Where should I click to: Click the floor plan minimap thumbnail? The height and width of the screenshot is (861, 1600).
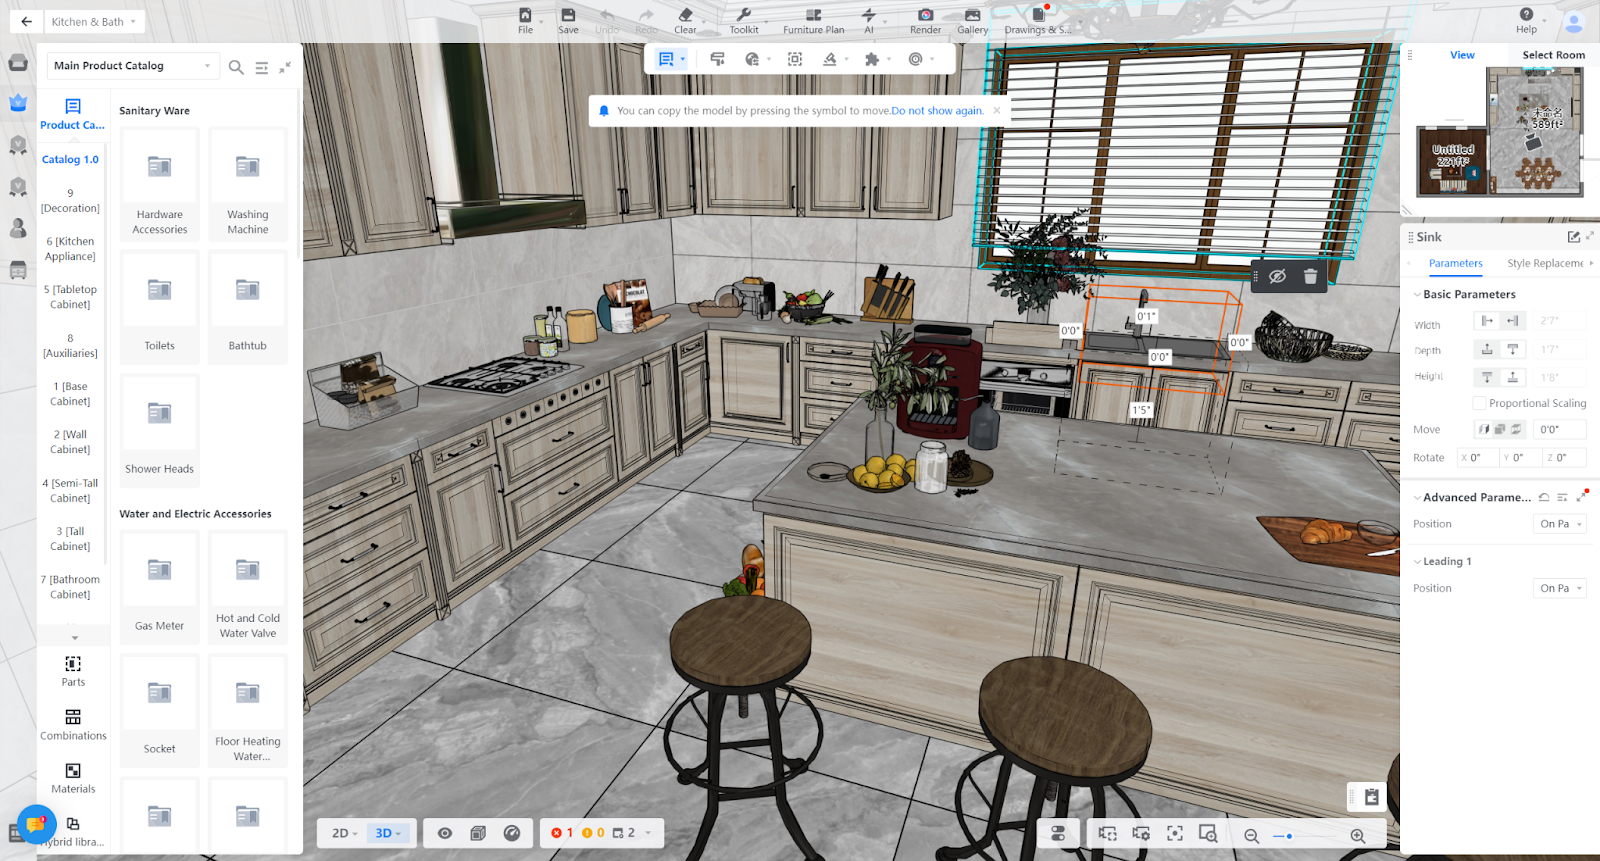point(1499,131)
